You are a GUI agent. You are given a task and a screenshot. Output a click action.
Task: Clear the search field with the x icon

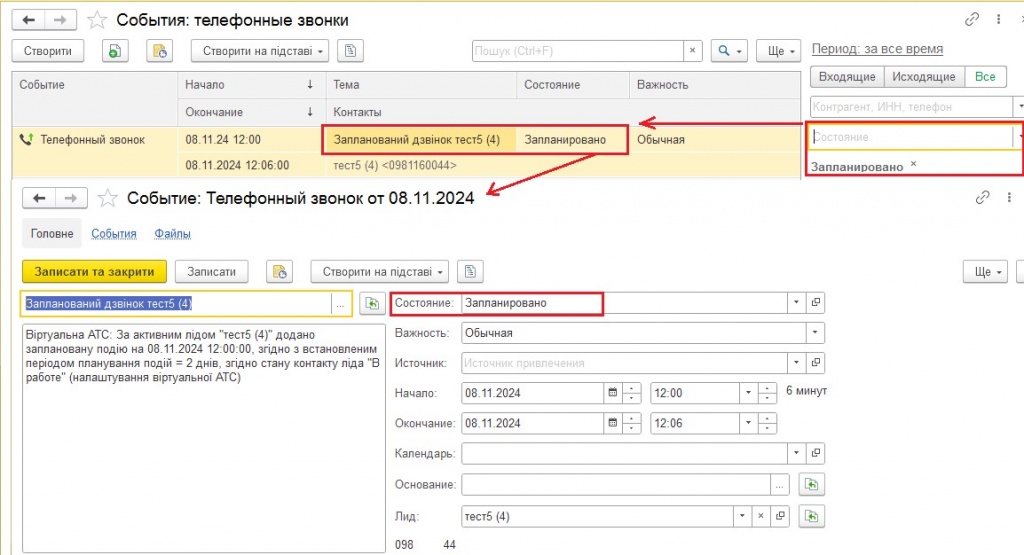coord(692,51)
